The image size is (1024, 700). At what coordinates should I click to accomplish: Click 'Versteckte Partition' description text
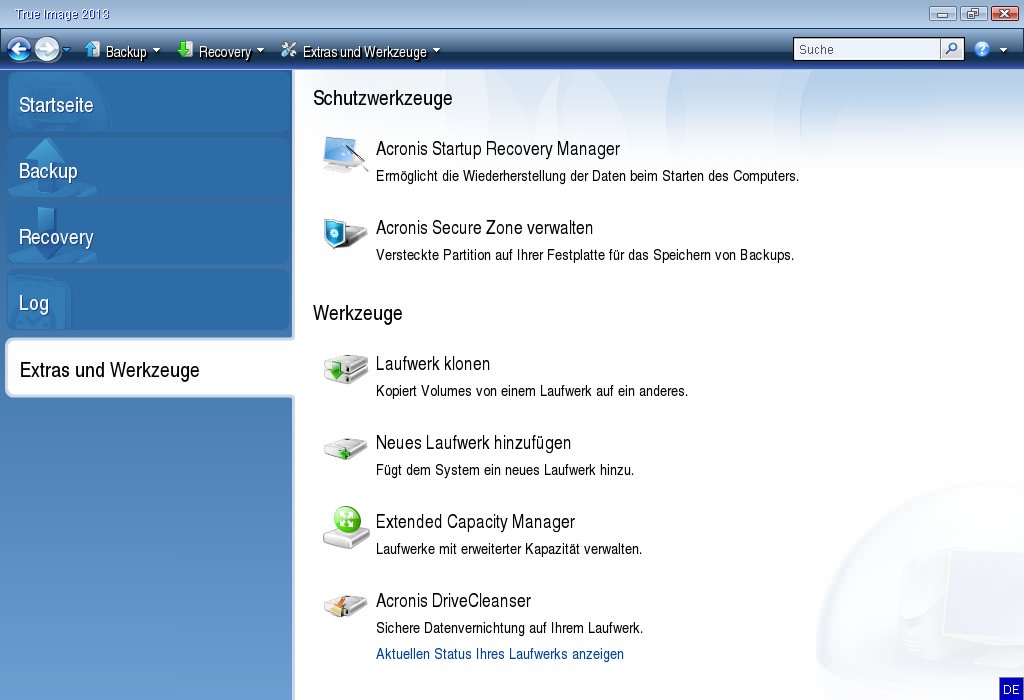(x=584, y=255)
